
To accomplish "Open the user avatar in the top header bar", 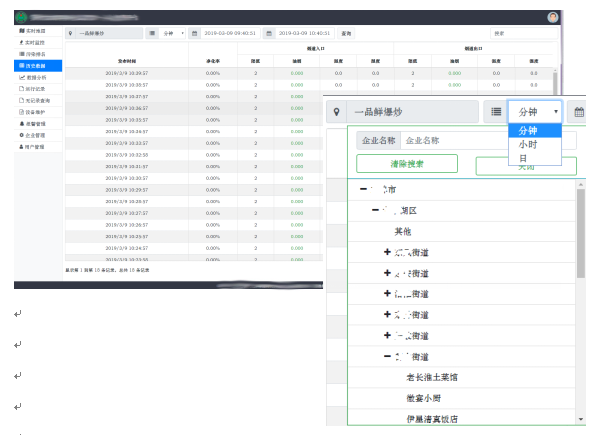I will 552,17.
